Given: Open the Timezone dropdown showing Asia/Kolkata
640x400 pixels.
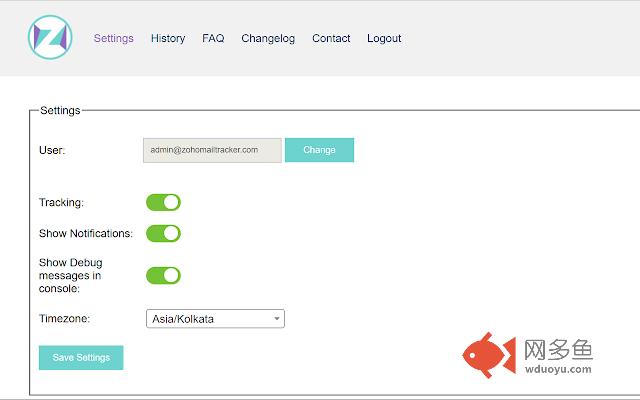Looking at the screenshot, I should coord(215,319).
